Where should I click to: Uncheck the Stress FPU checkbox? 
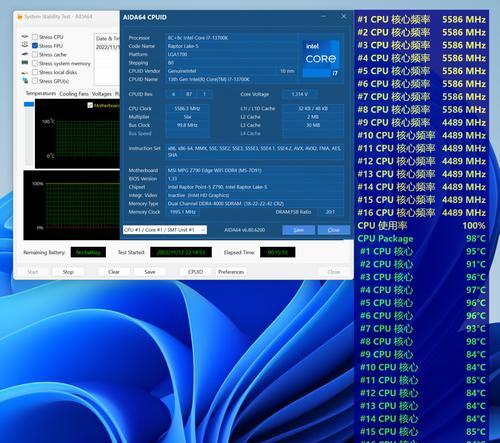tap(35, 46)
